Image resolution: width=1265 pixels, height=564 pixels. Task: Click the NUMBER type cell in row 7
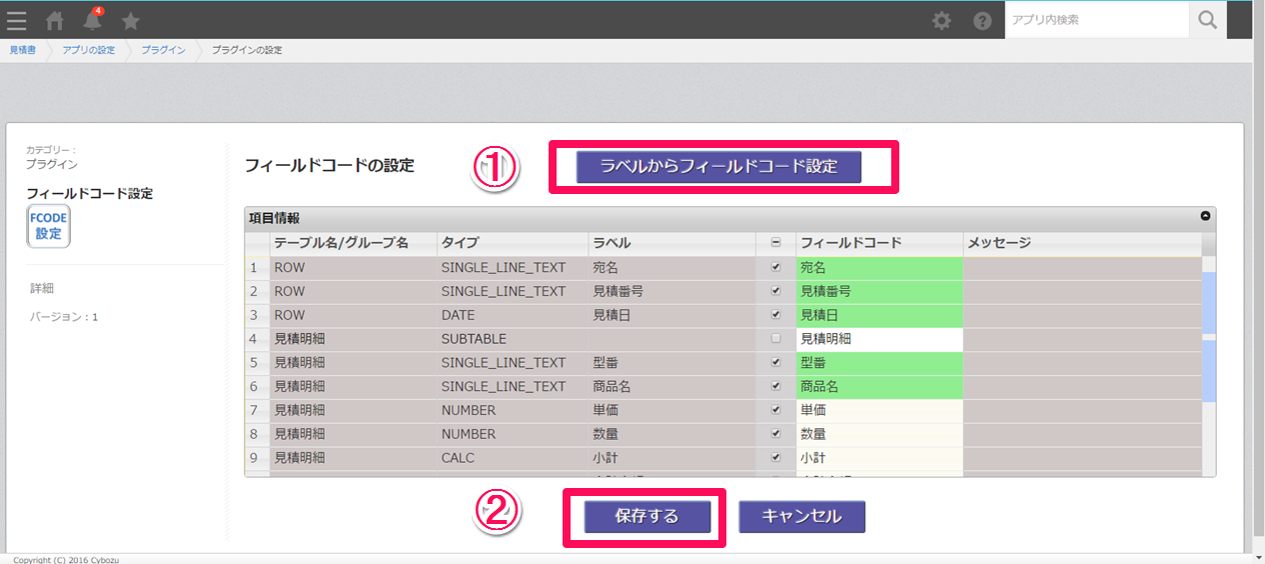click(x=512, y=411)
